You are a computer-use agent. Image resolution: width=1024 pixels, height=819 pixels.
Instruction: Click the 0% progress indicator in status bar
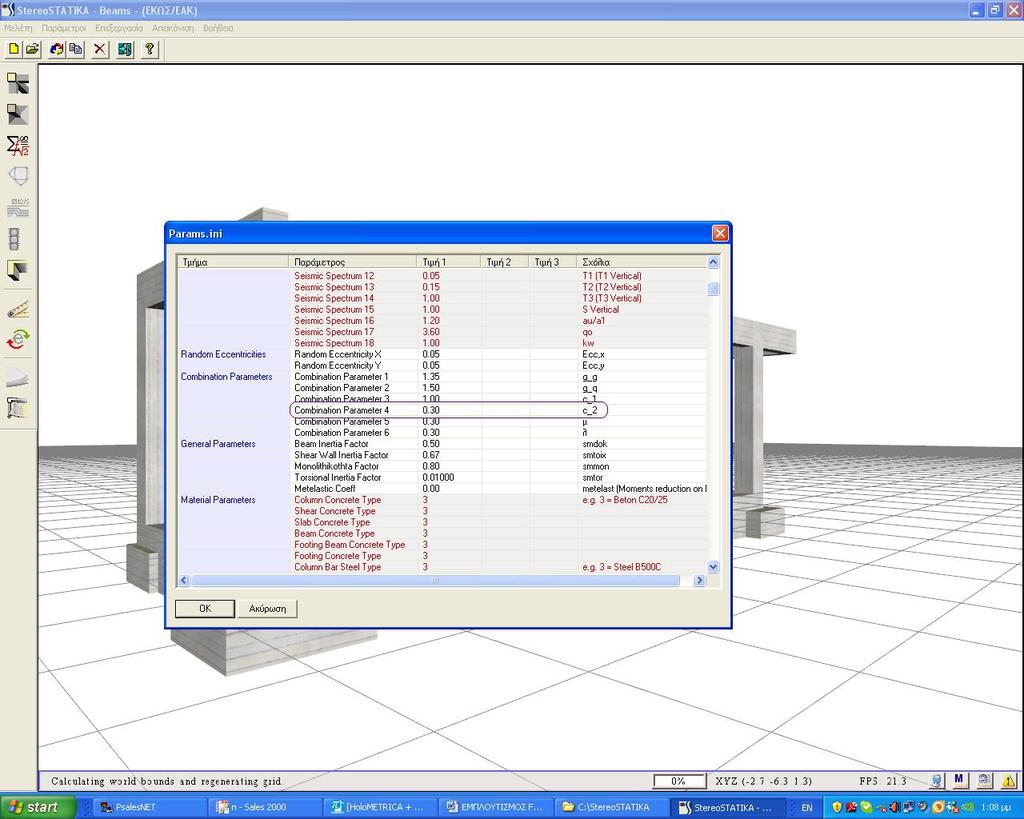coord(679,781)
